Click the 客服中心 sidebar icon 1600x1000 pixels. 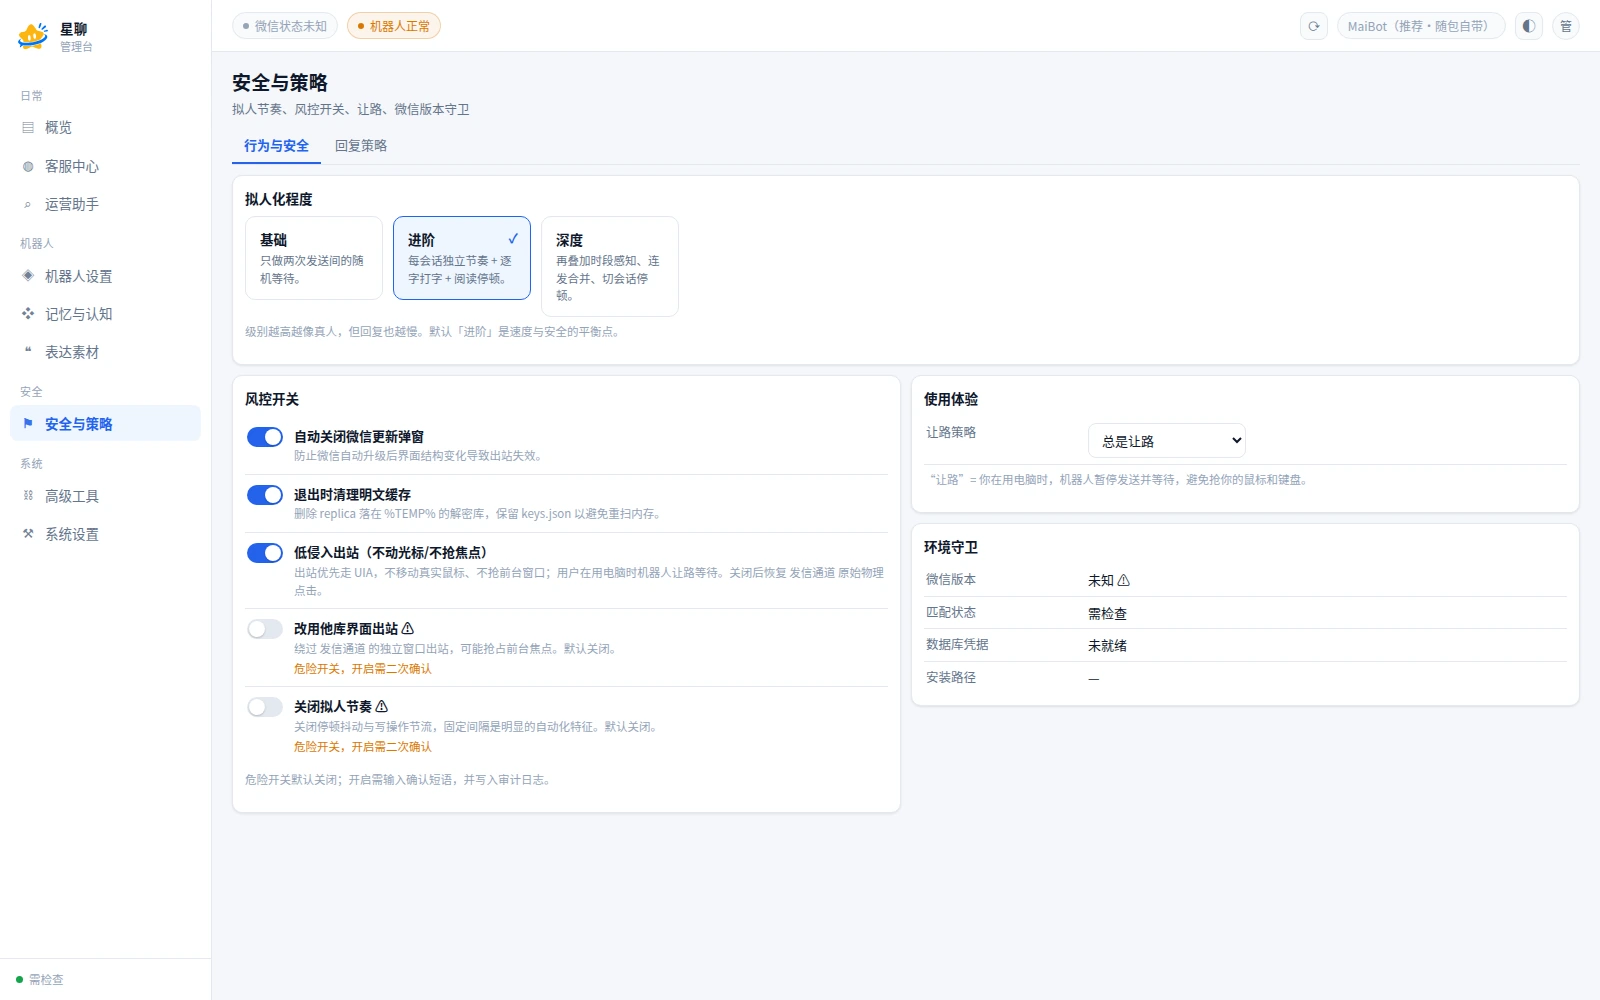(x=28, y=166)
